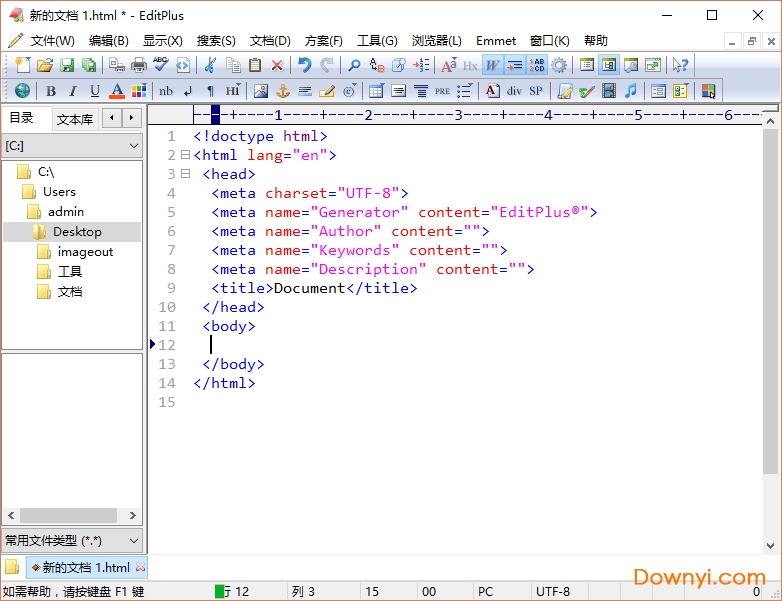Click the Save file icon
Image resolution: width=782 pixels, height=601 pixels.
67,65
